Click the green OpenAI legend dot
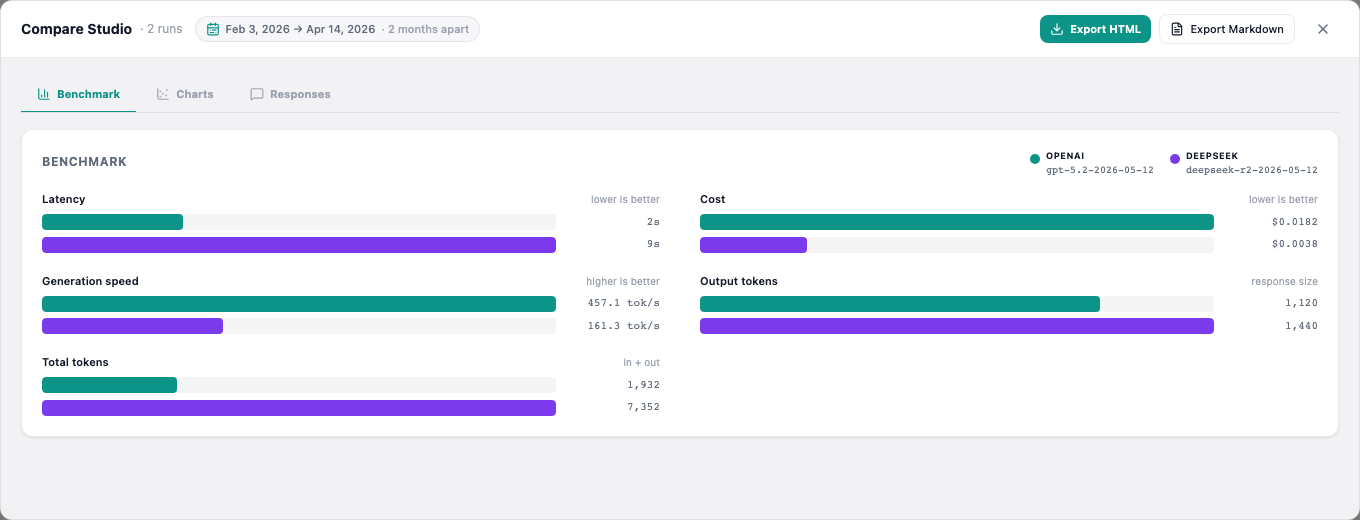 point(1035,159)
